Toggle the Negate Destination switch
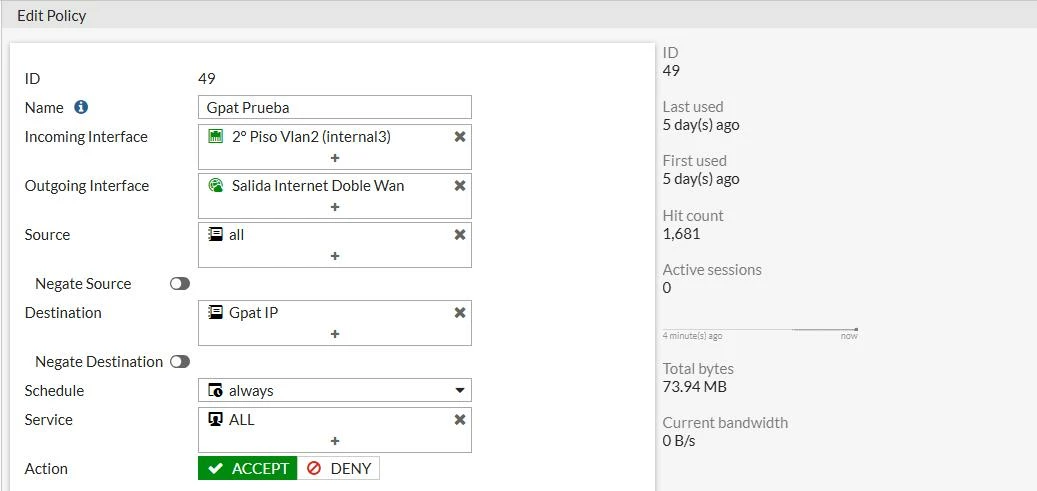Viewport: 1037px width, 491px height. pos(180,362)
